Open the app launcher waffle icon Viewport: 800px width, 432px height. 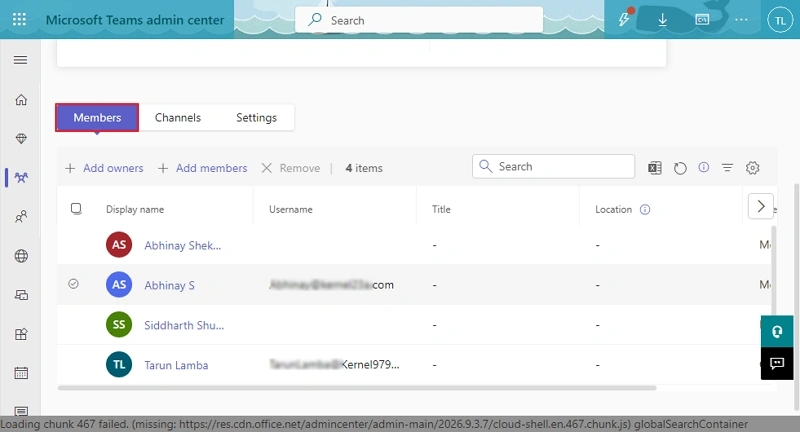19,20
